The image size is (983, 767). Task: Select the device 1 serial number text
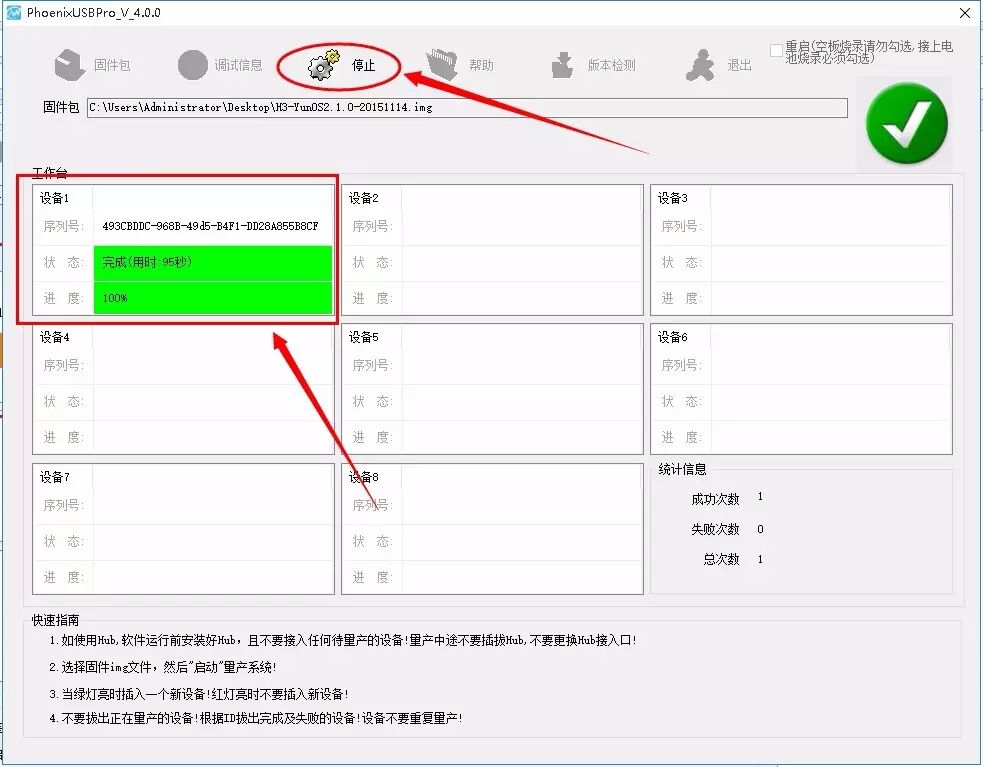(x=210, y=226)
